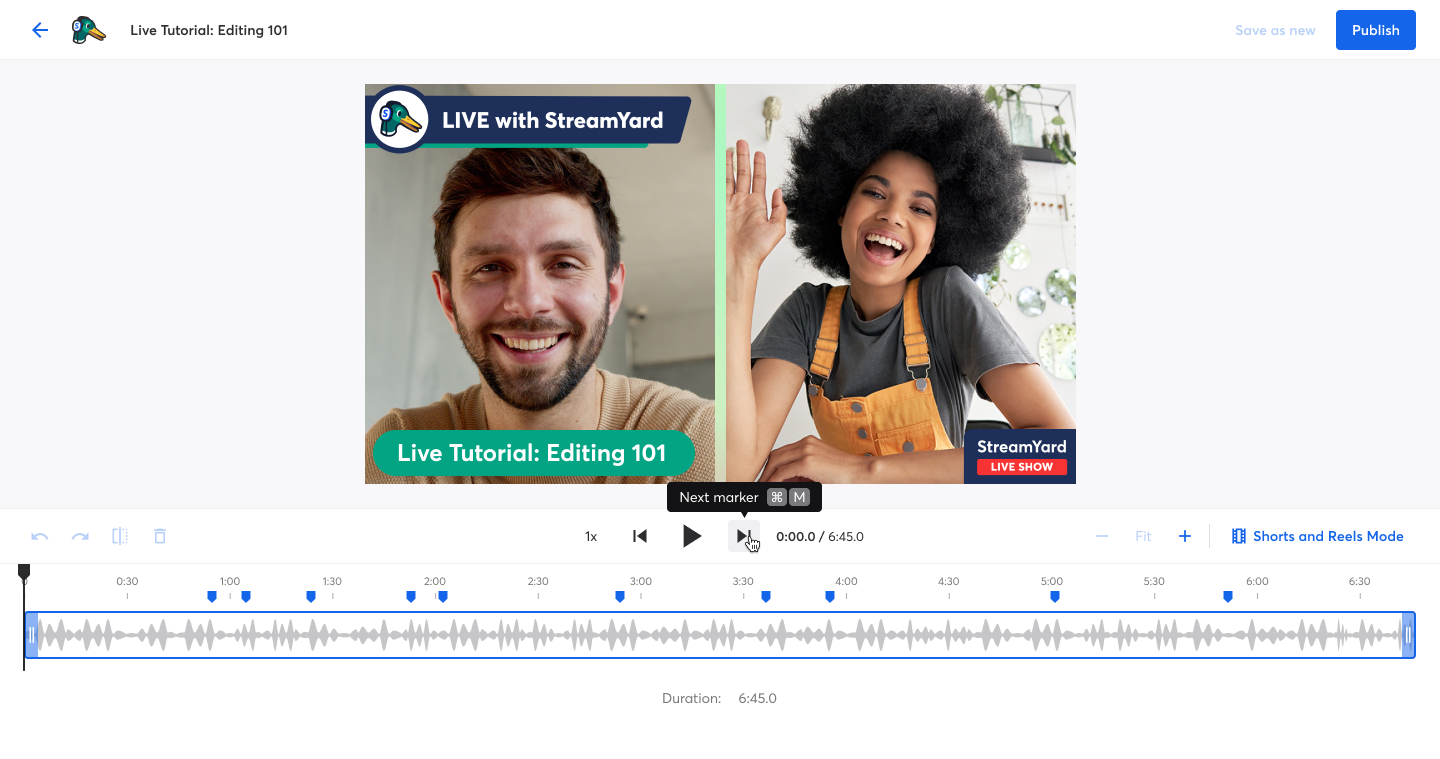Split the clip at the playhead
Viewport: 1440px width, 759px height.
coord(120,536)
